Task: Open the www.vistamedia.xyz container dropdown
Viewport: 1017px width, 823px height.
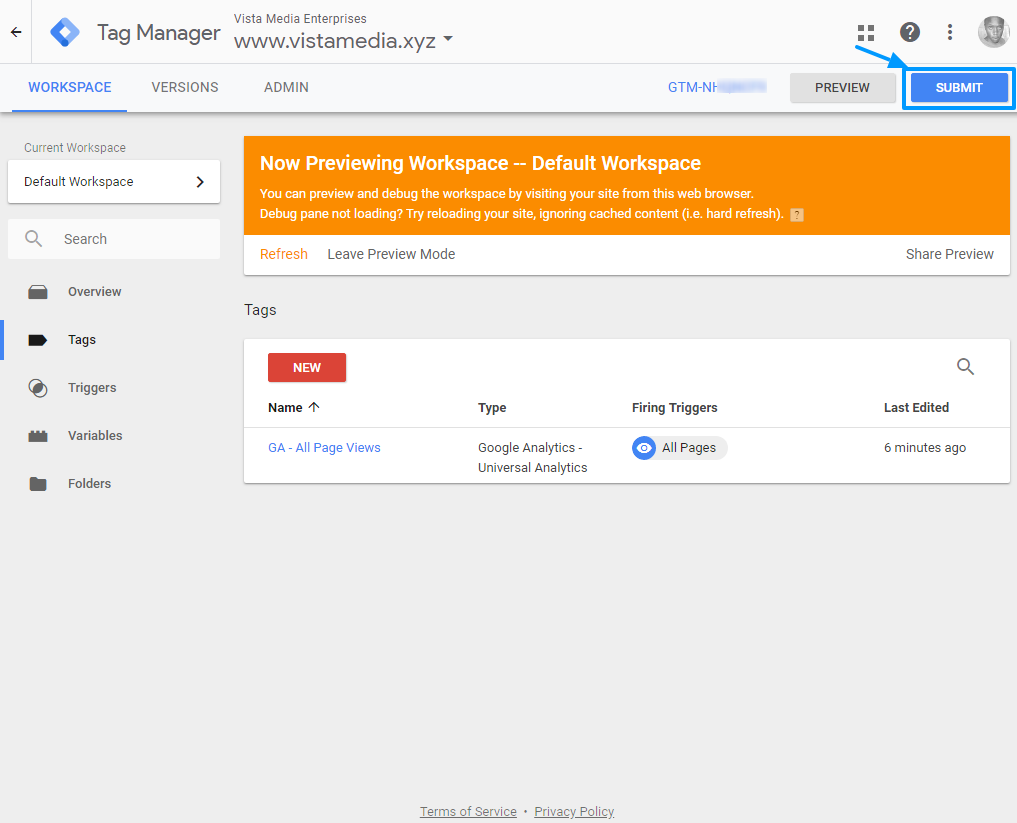Action: (343, 41)
